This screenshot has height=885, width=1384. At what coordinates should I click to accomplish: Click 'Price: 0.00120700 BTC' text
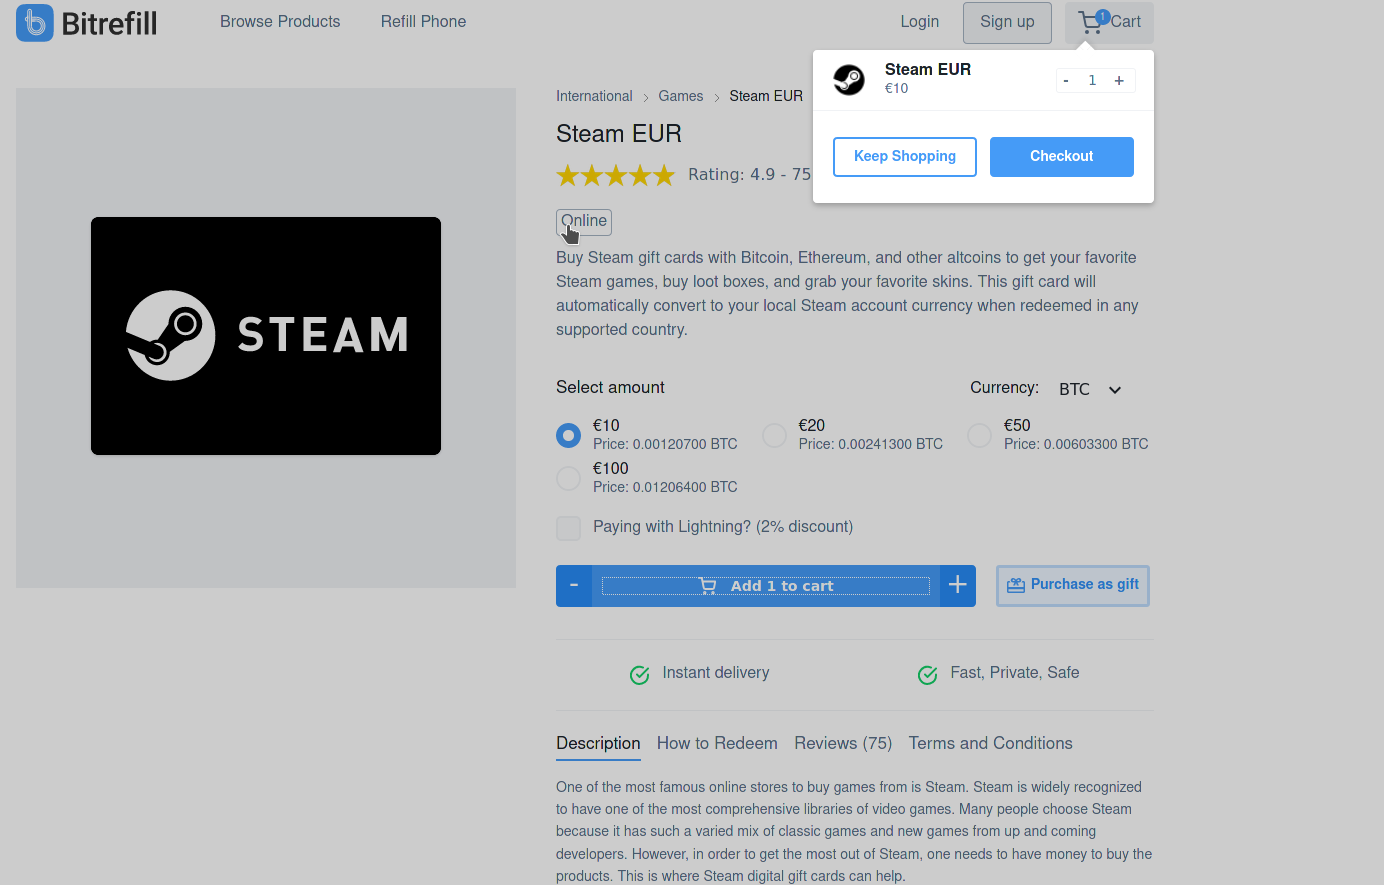click(x=665, y=444)
